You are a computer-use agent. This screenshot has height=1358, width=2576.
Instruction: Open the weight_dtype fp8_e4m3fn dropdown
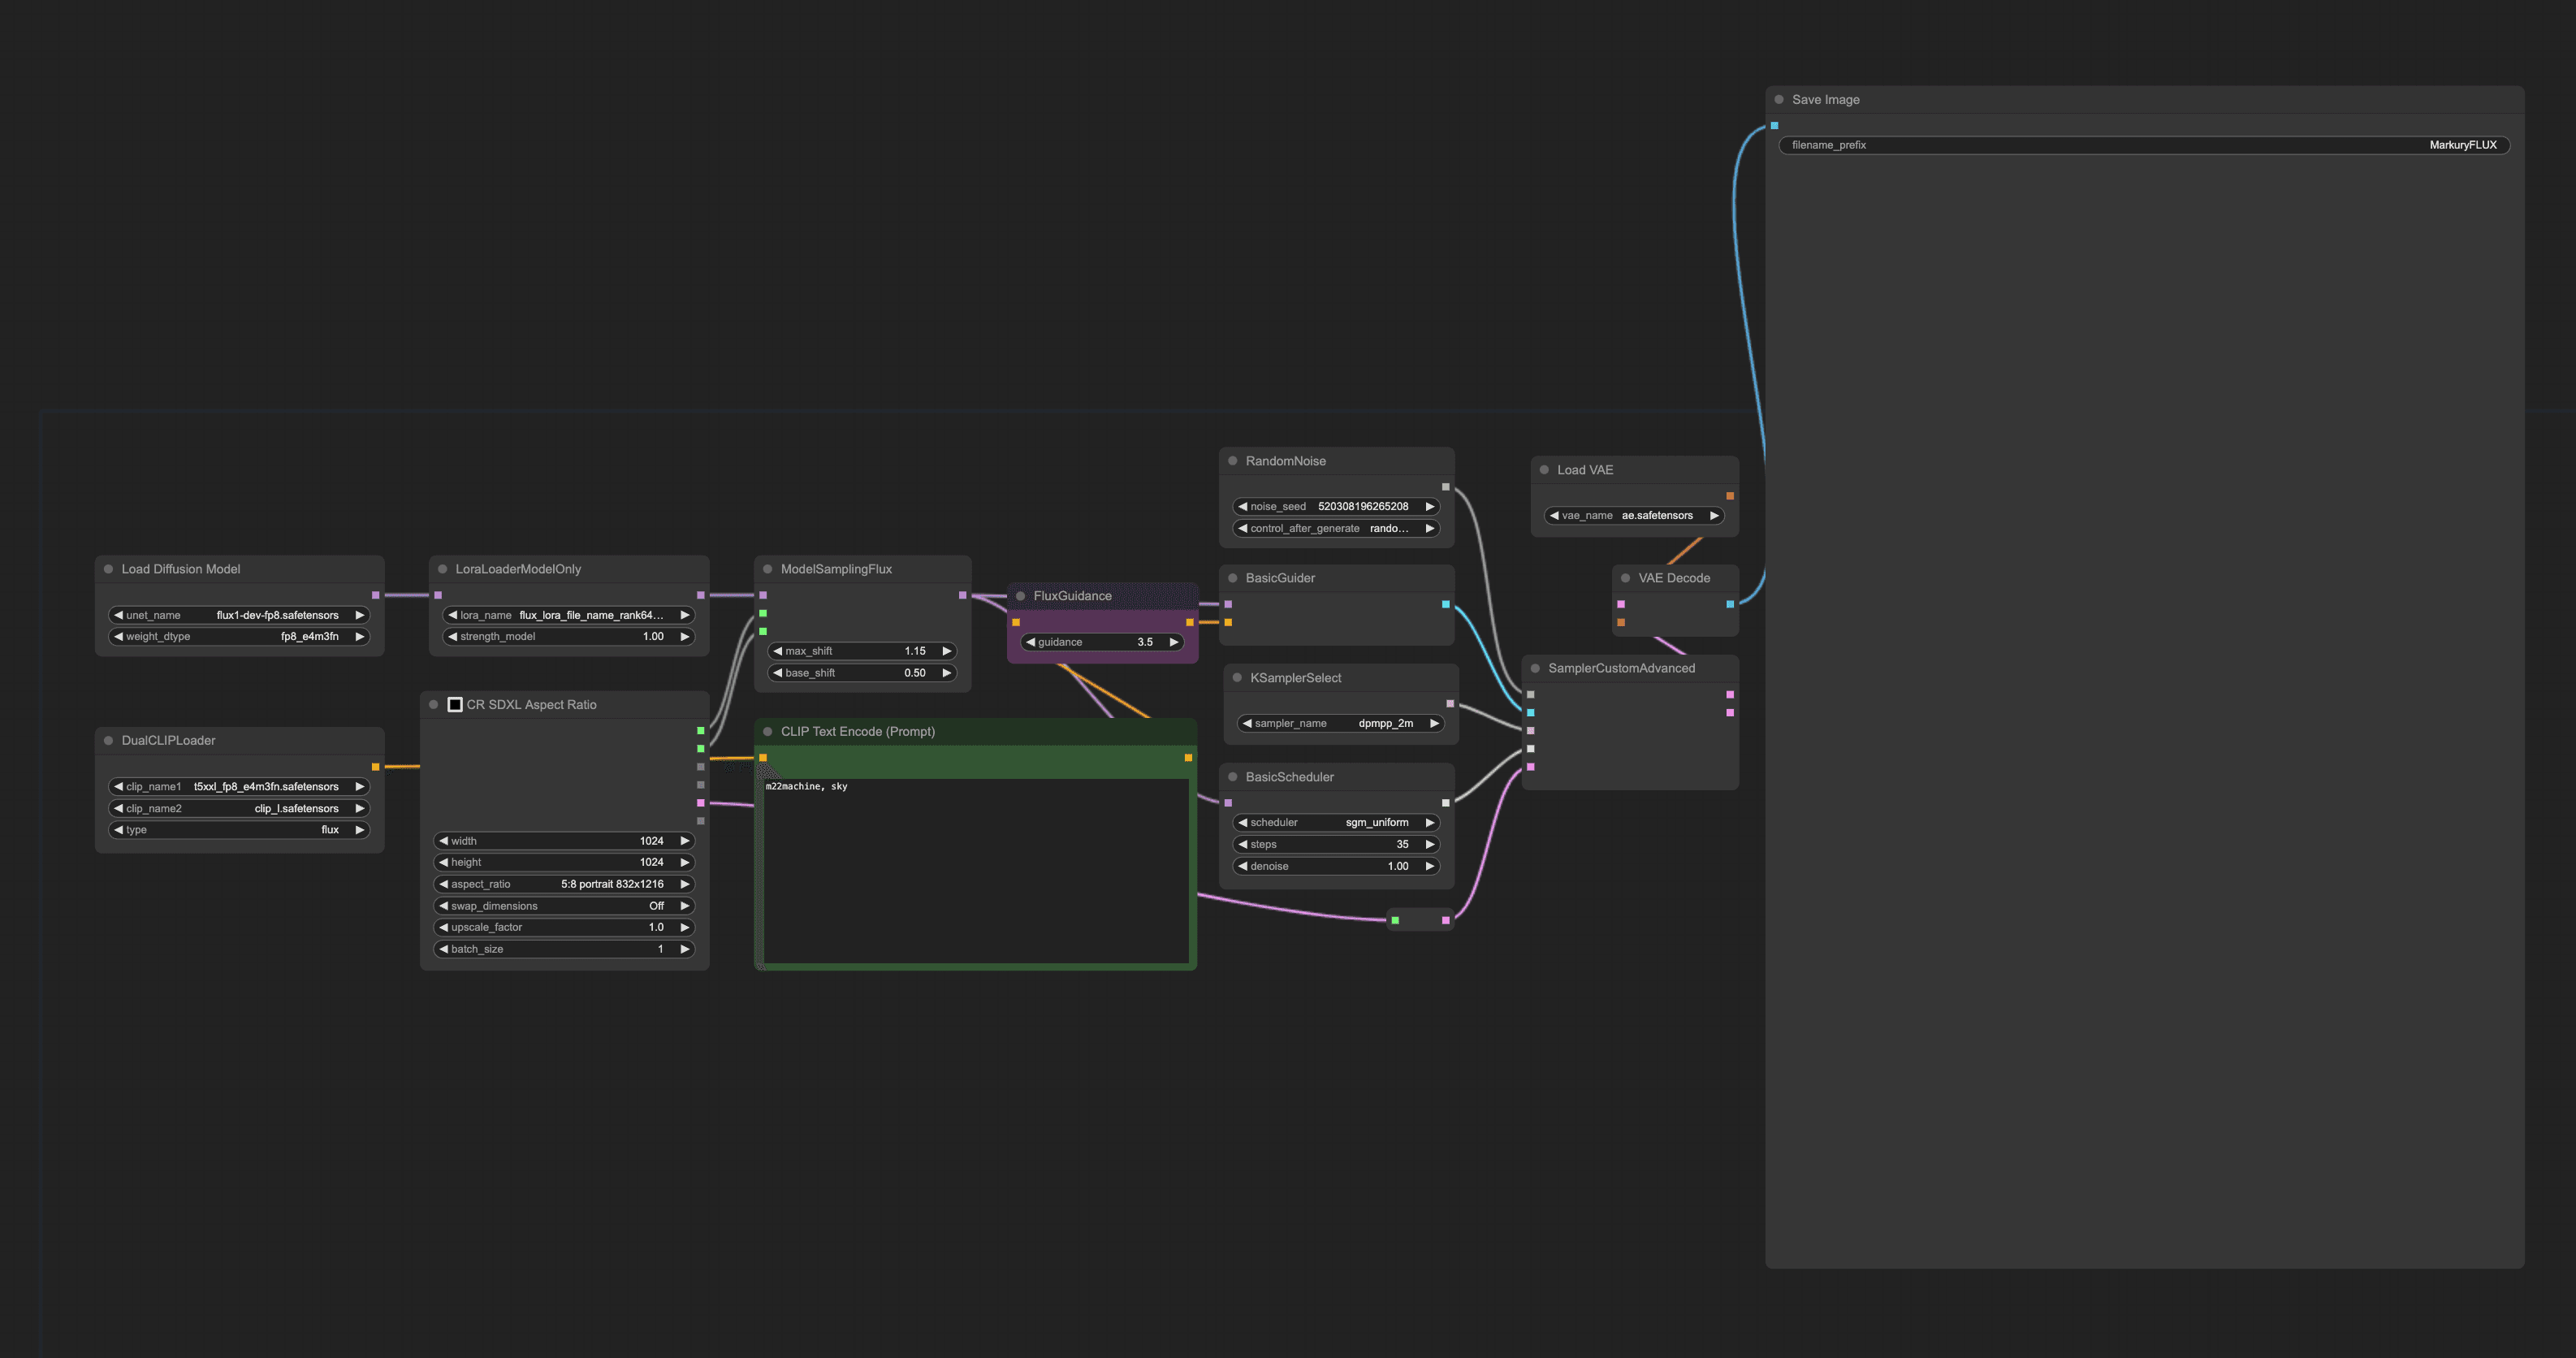tap(239, 637)
